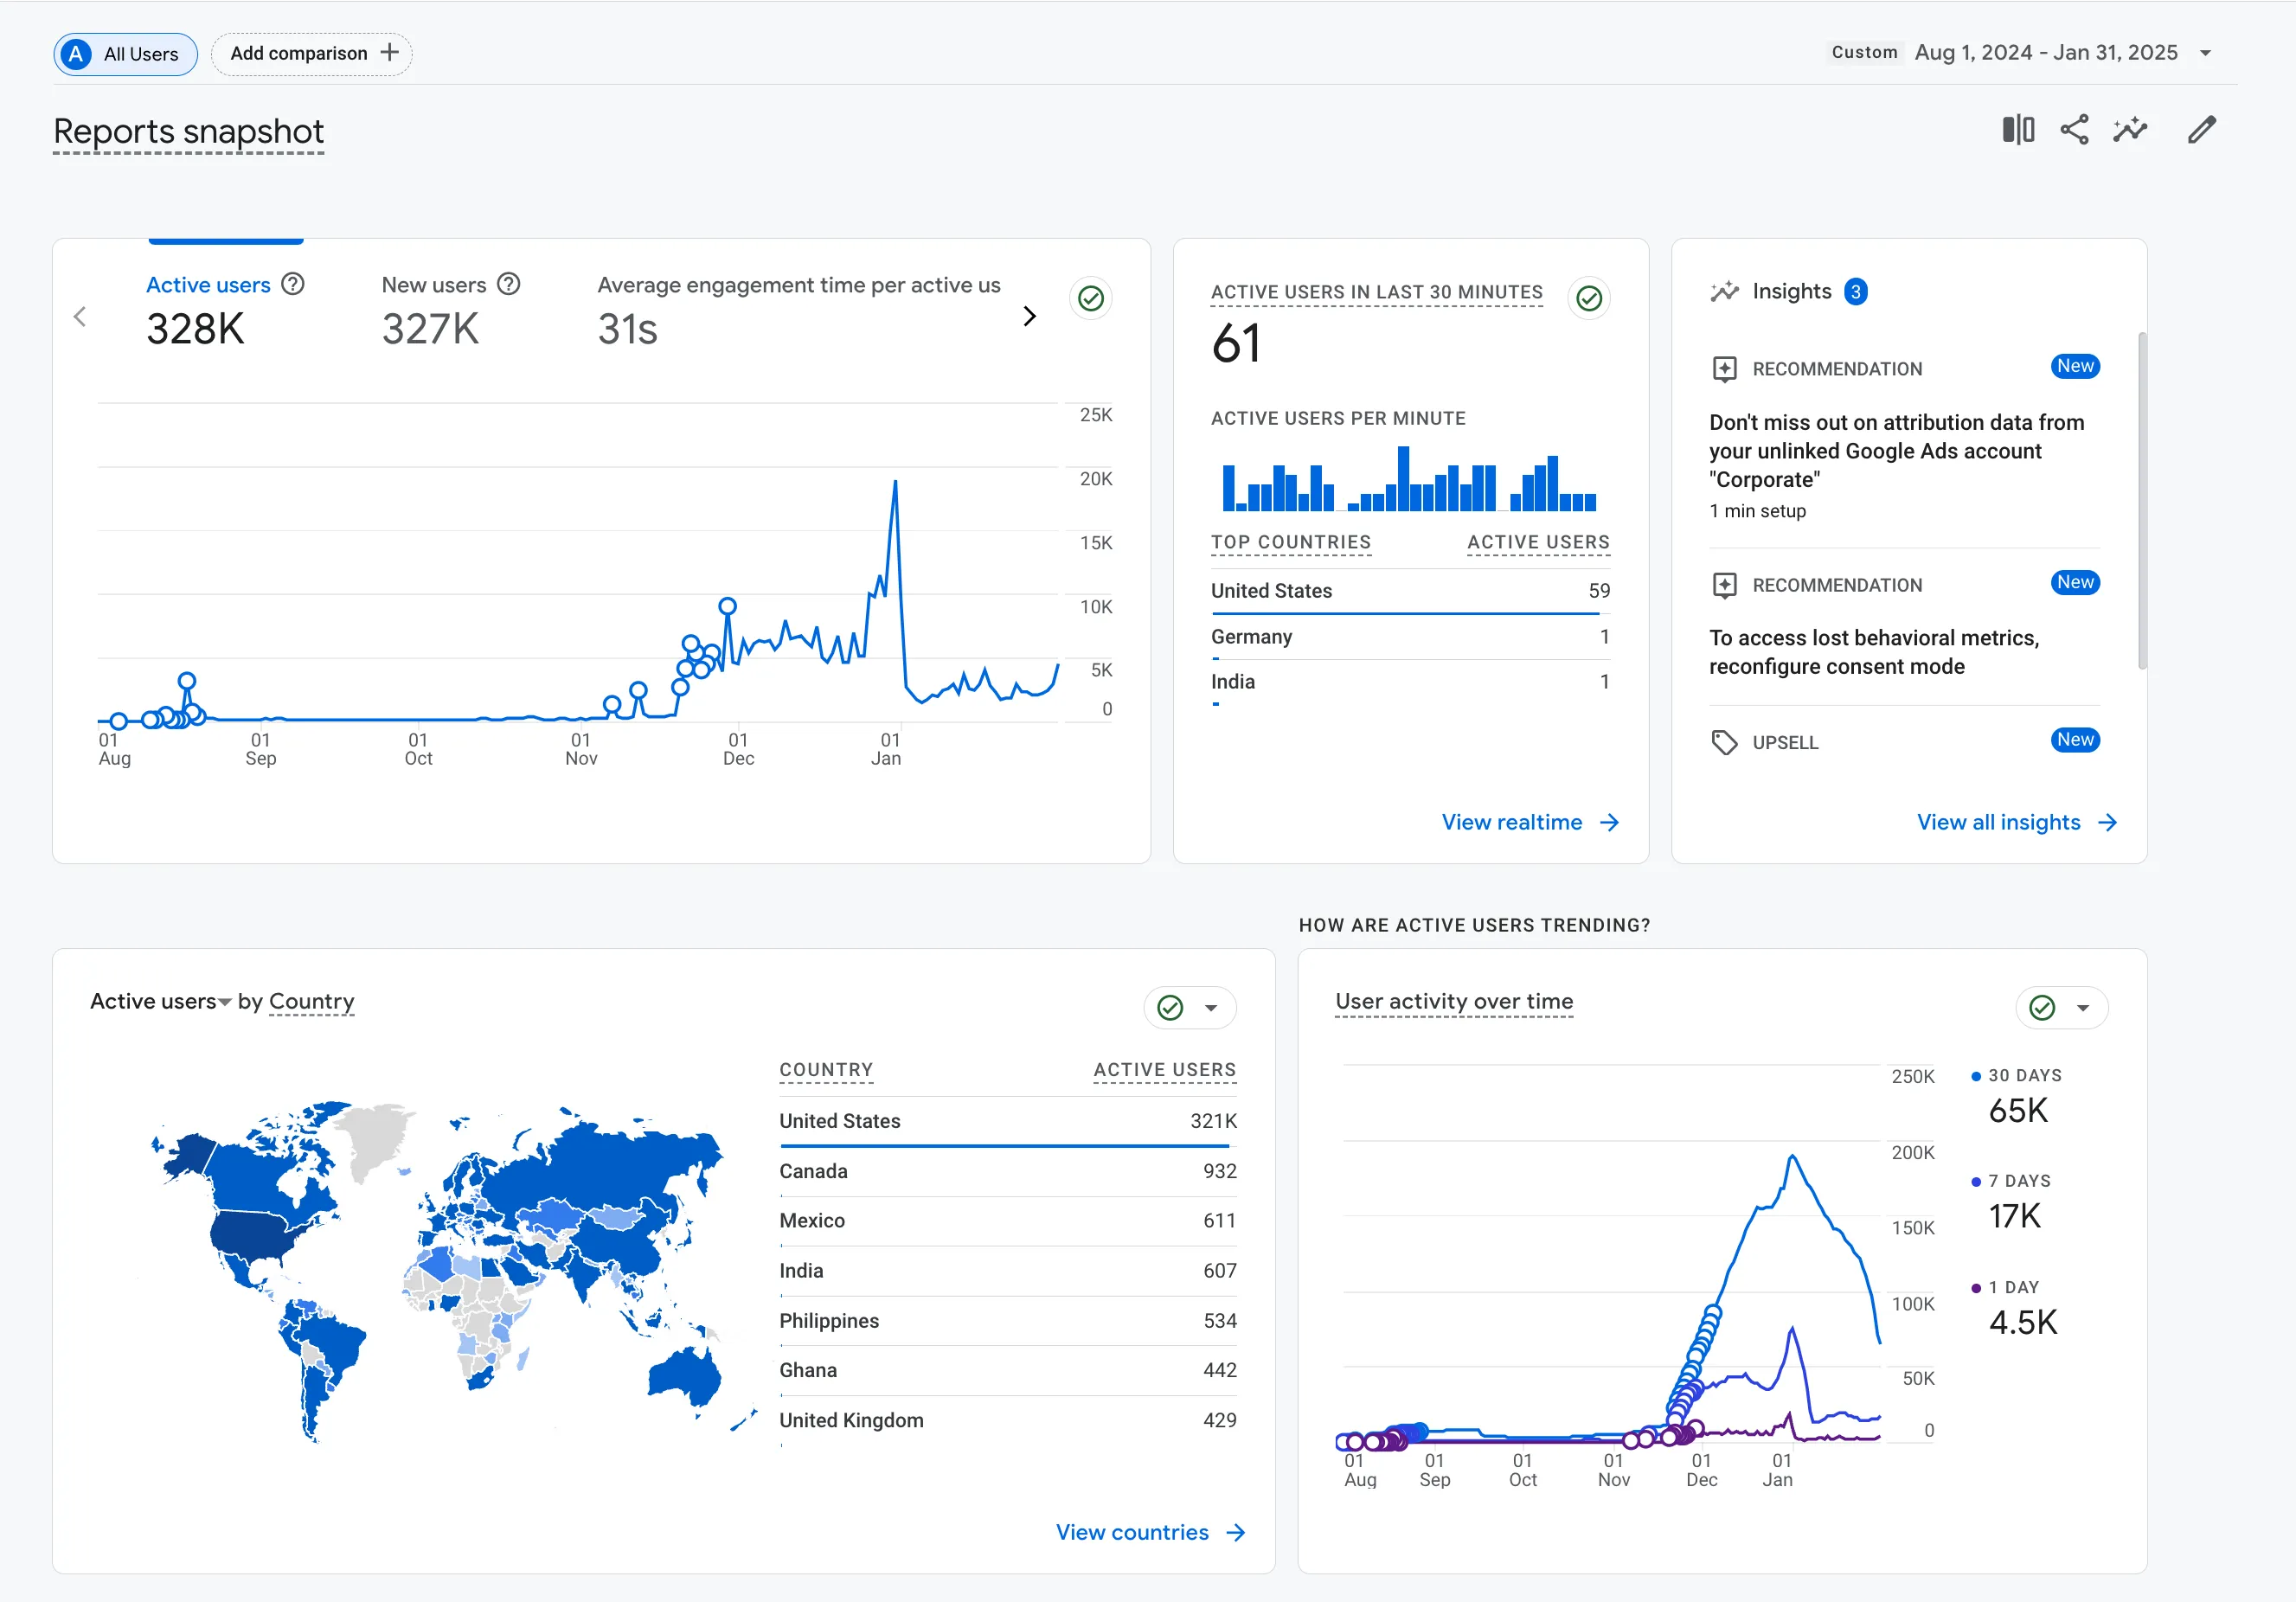Click the pencil customize report icon

pyautogui.click(x=2201, y=130)
